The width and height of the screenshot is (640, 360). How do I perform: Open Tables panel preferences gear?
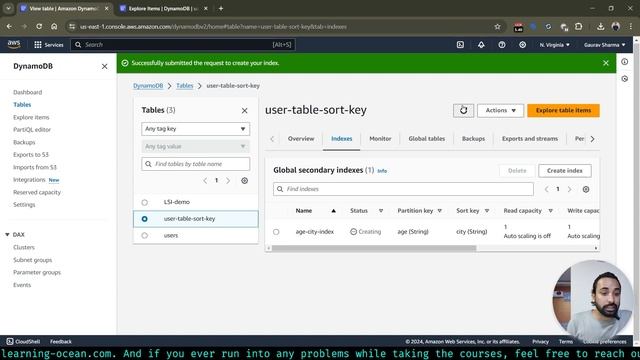pyautogui.click(x=244, y=180)
